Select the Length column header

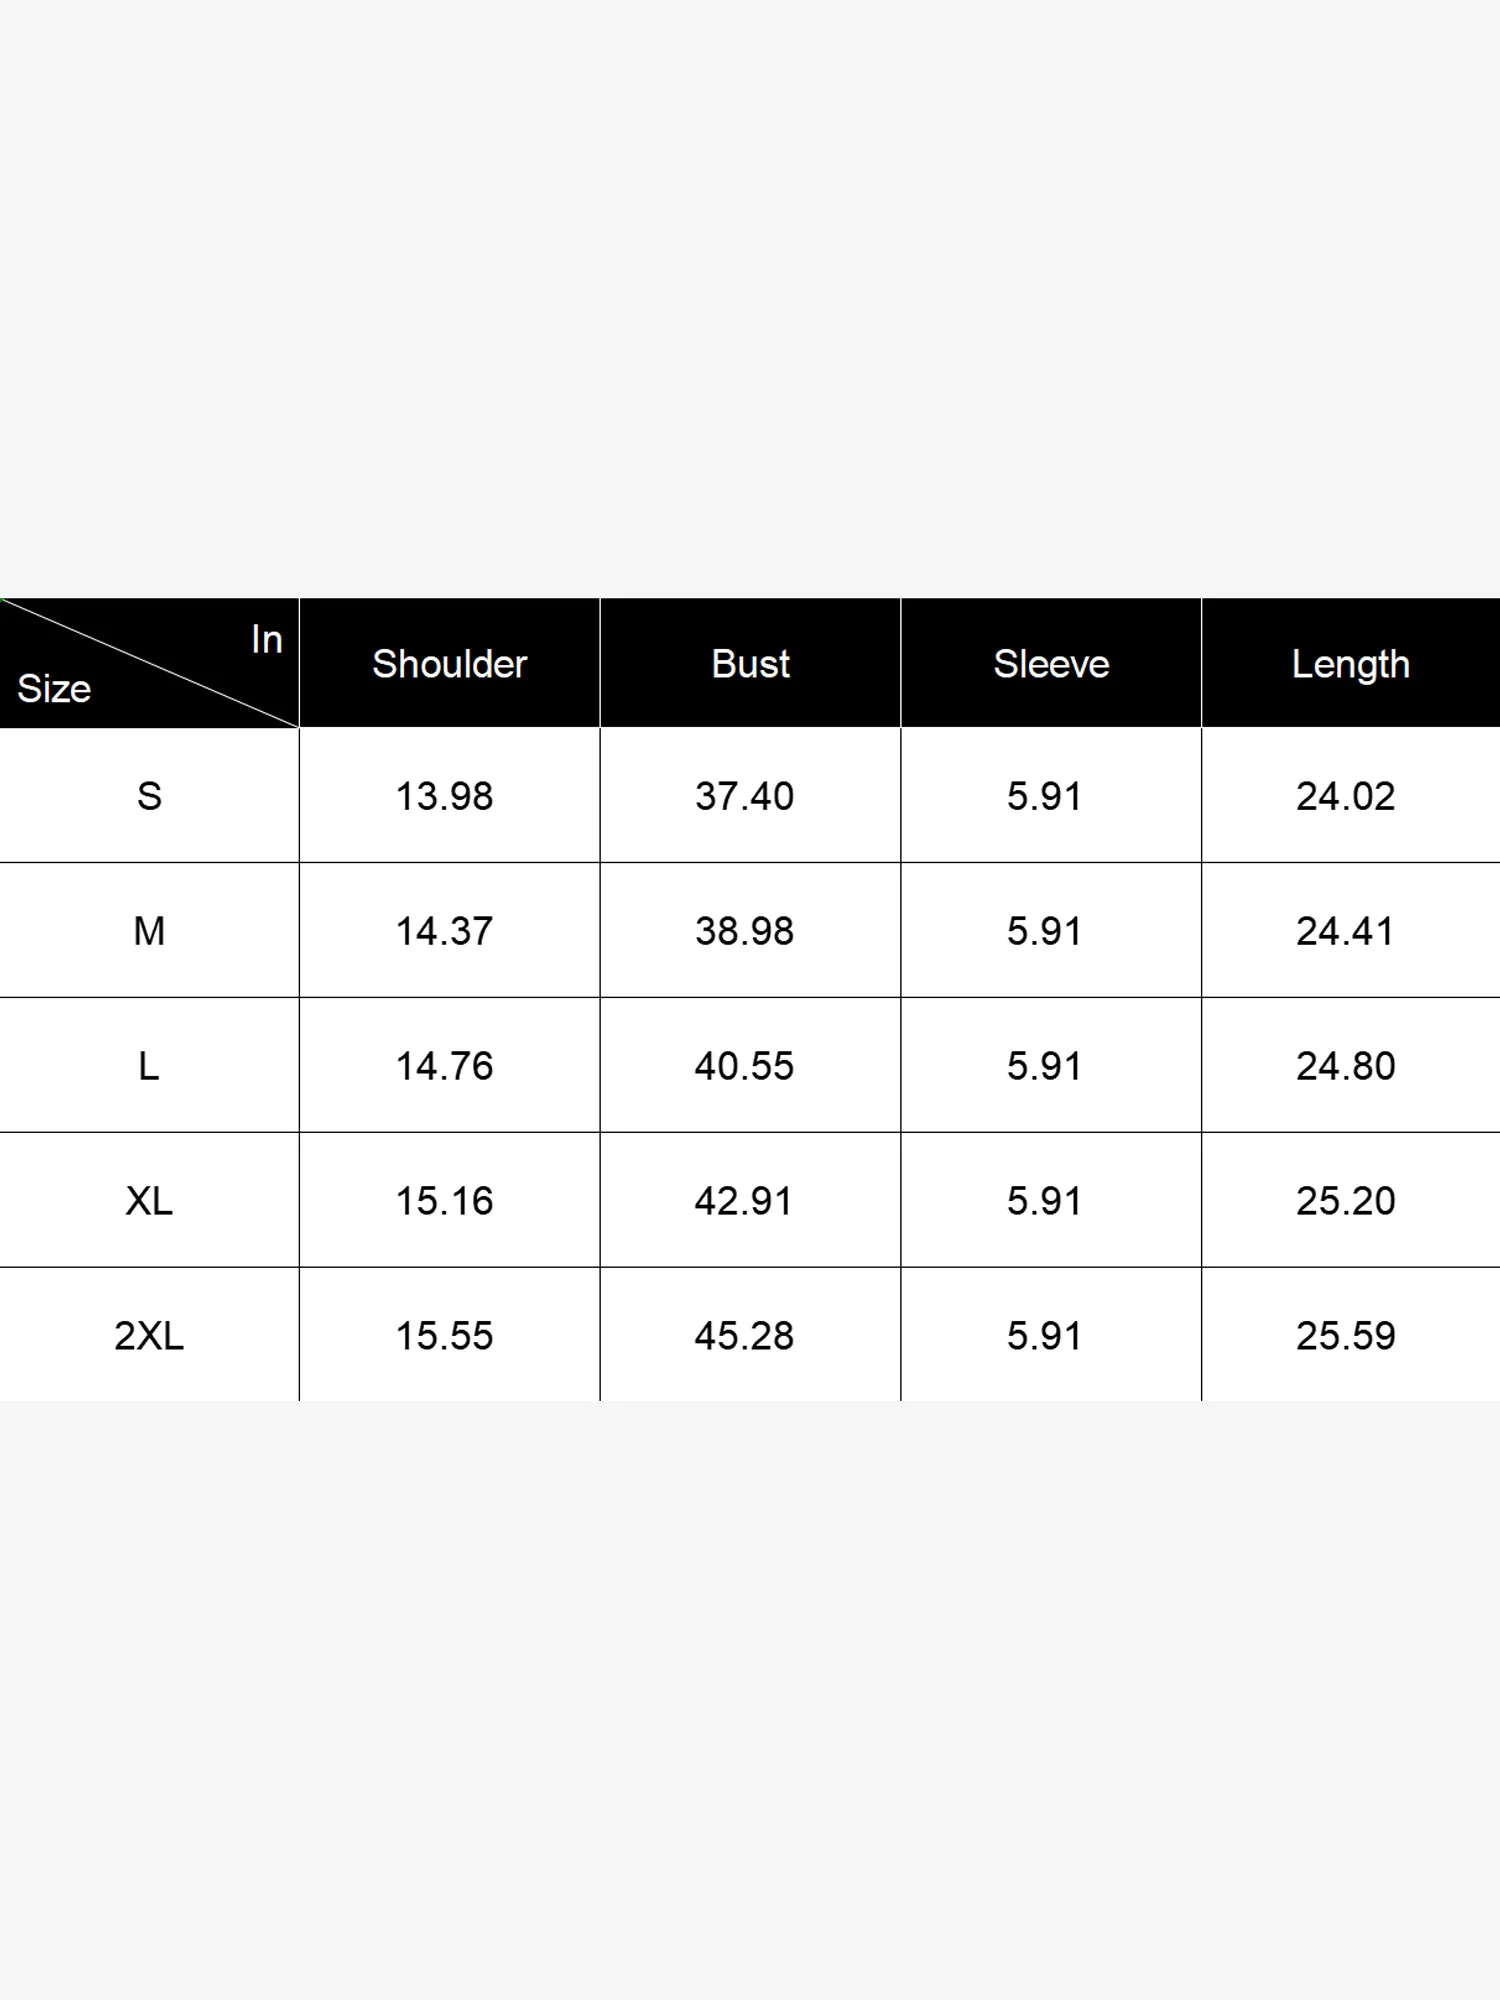click(1350, 664)
